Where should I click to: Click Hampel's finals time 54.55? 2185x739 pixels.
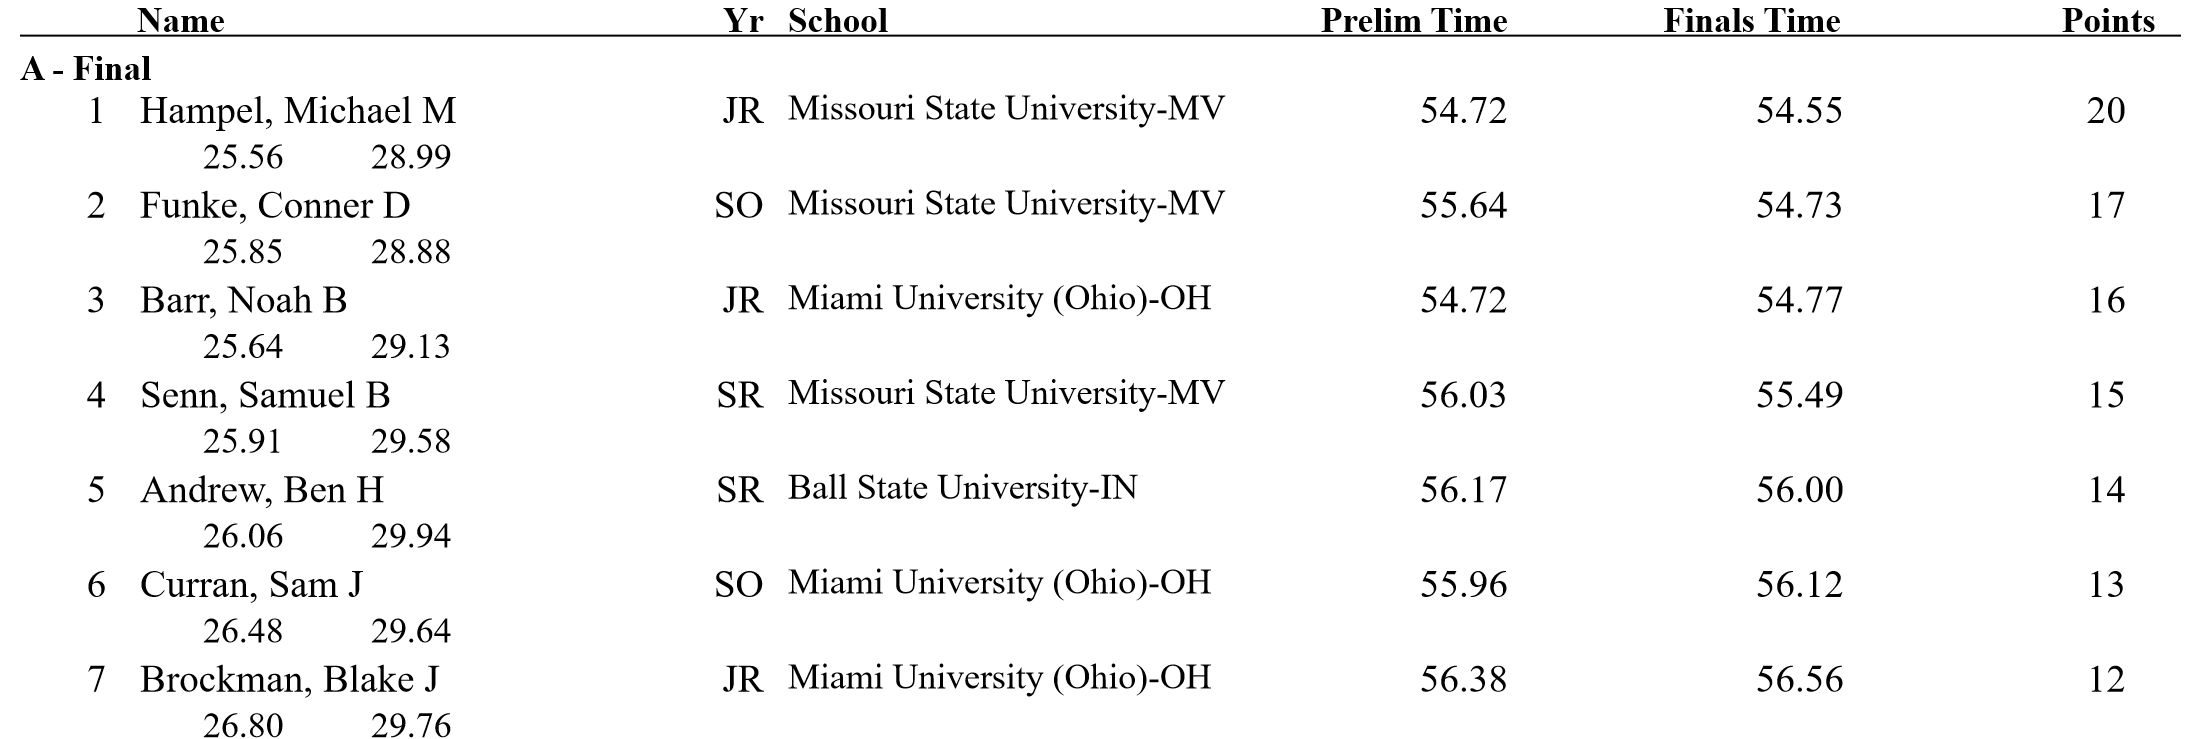pos(1799,110)
